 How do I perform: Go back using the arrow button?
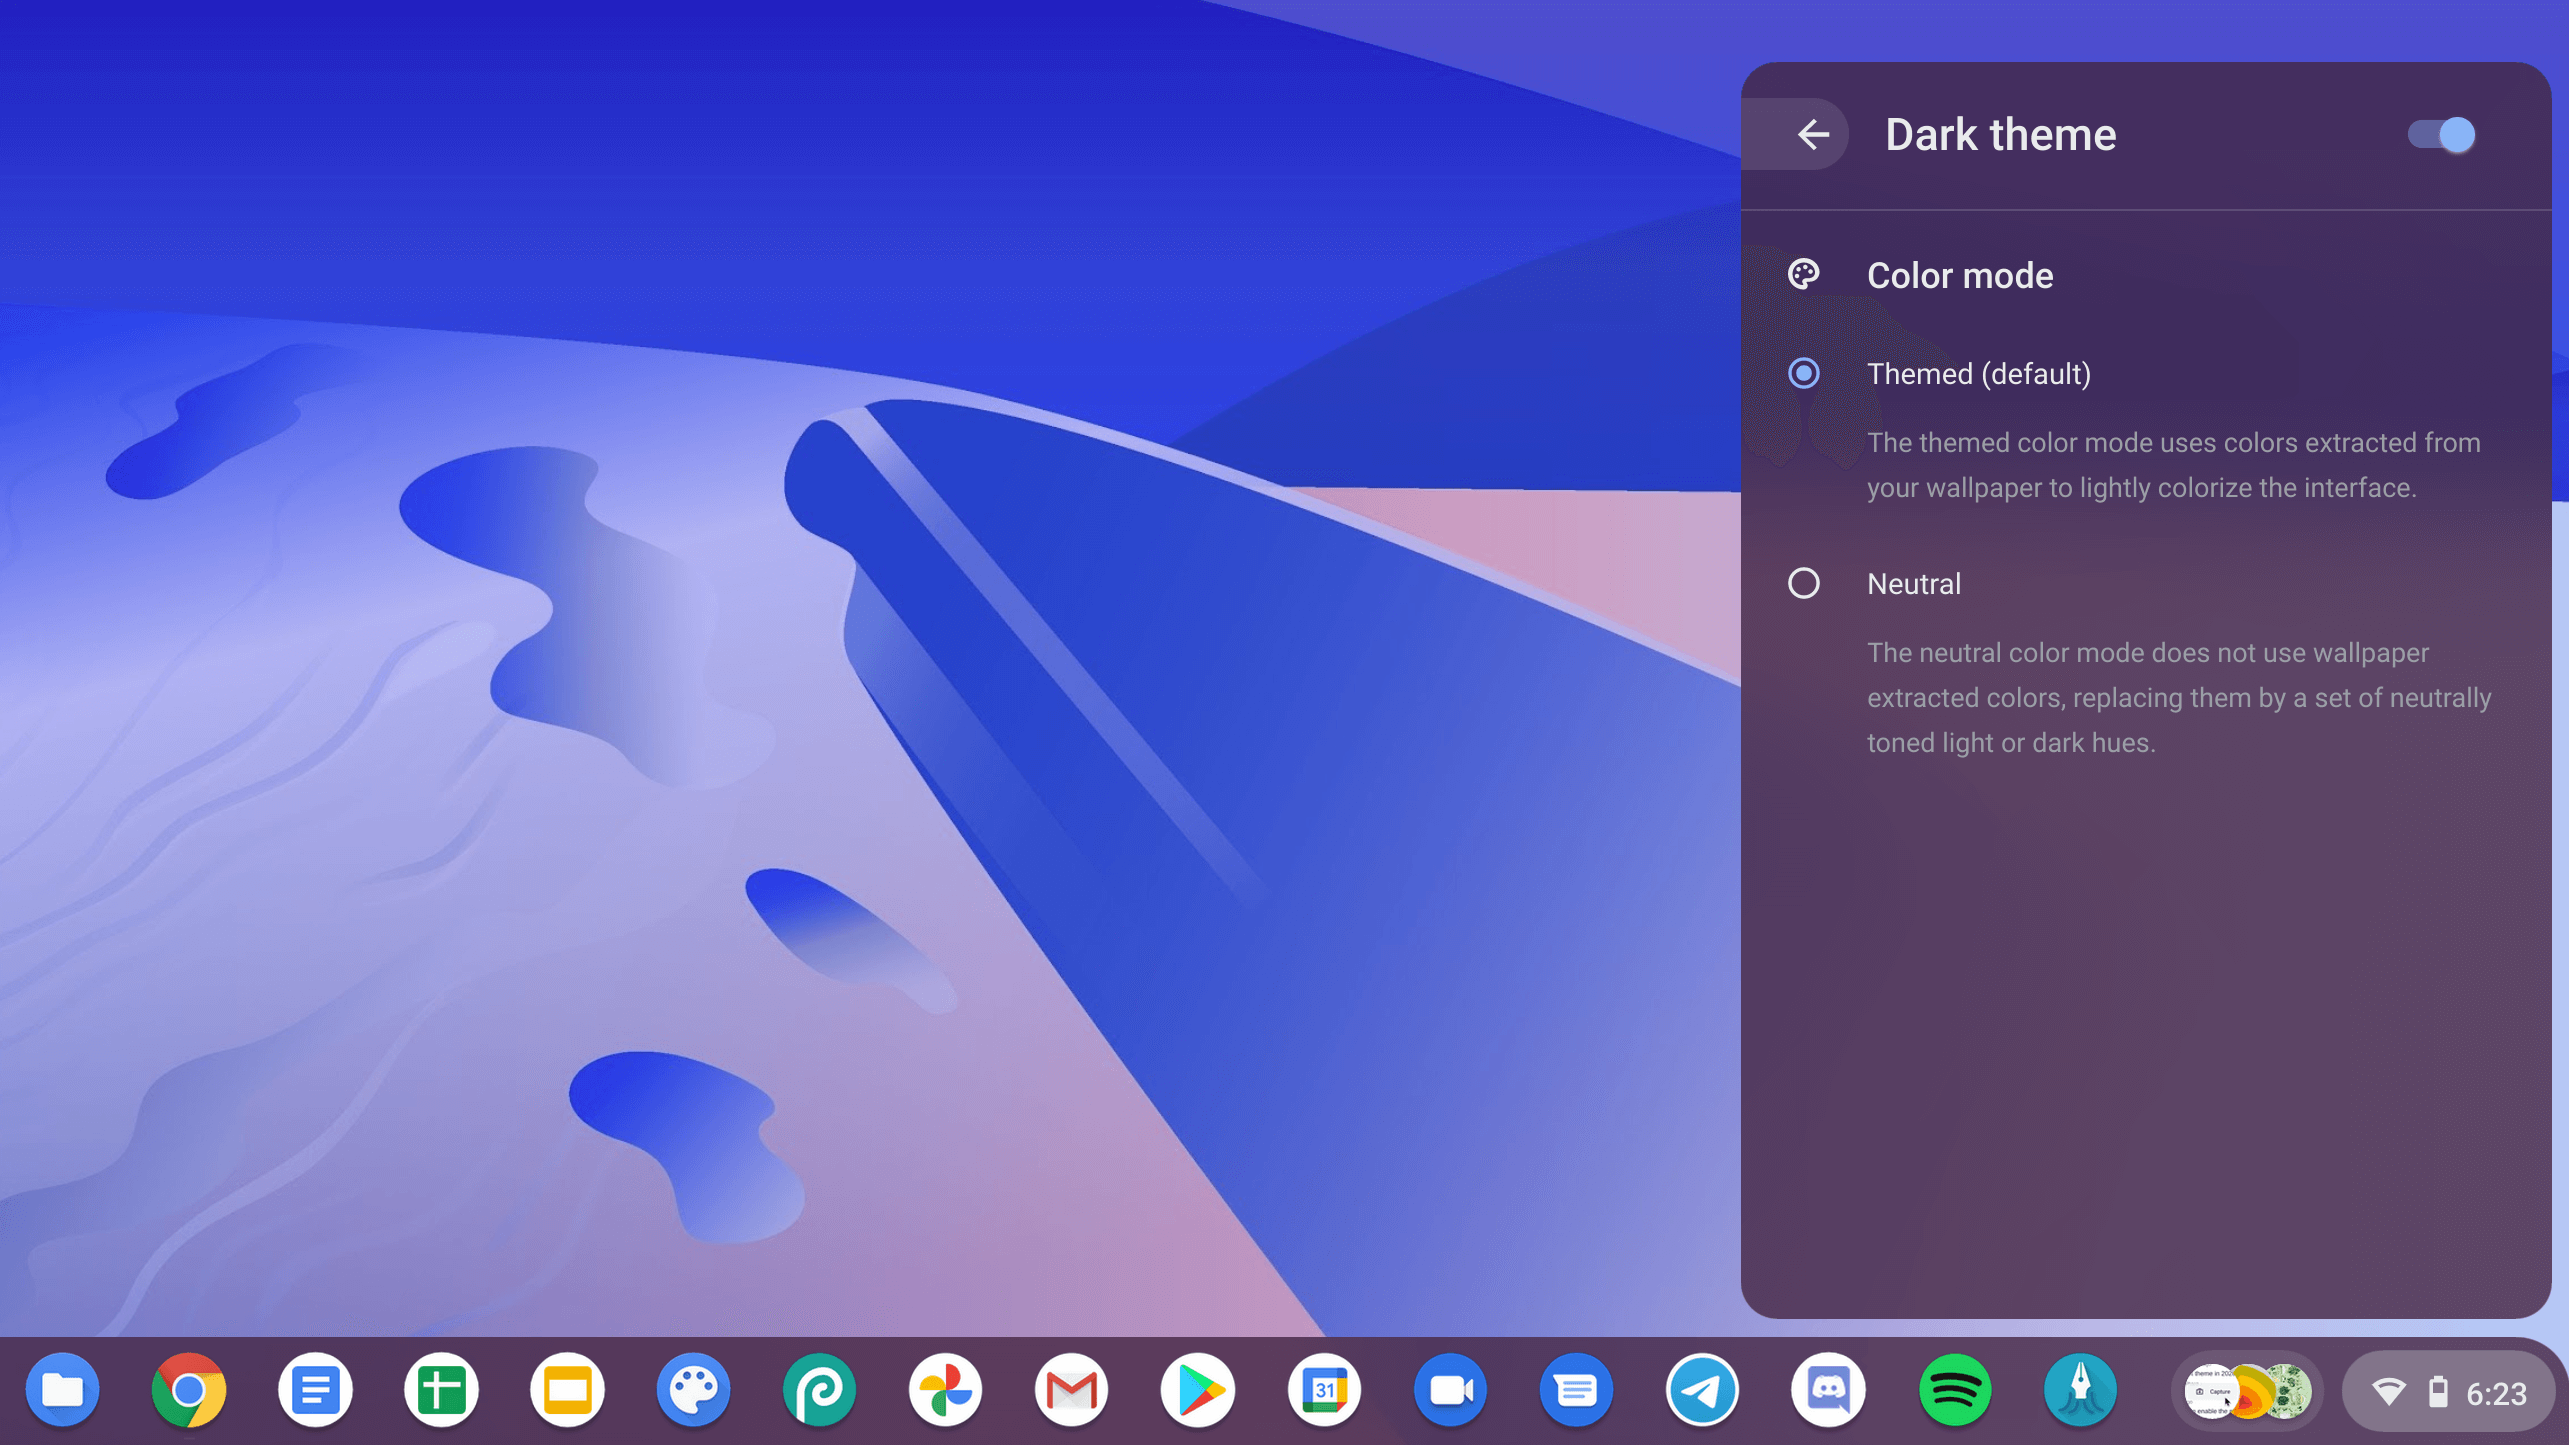[x=1813, y=135]
